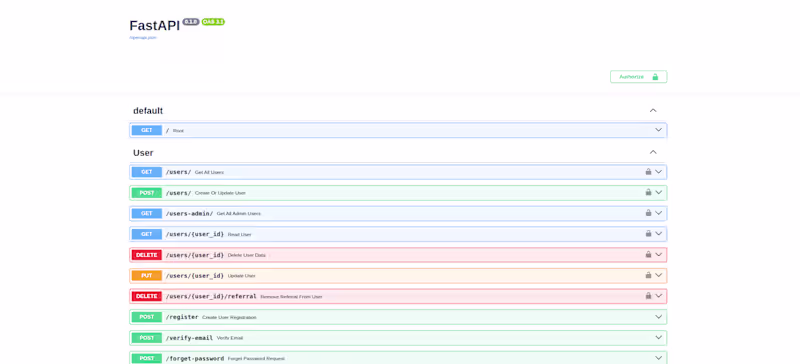Expand POST /users/ Create Or Update User chevron

658,192
